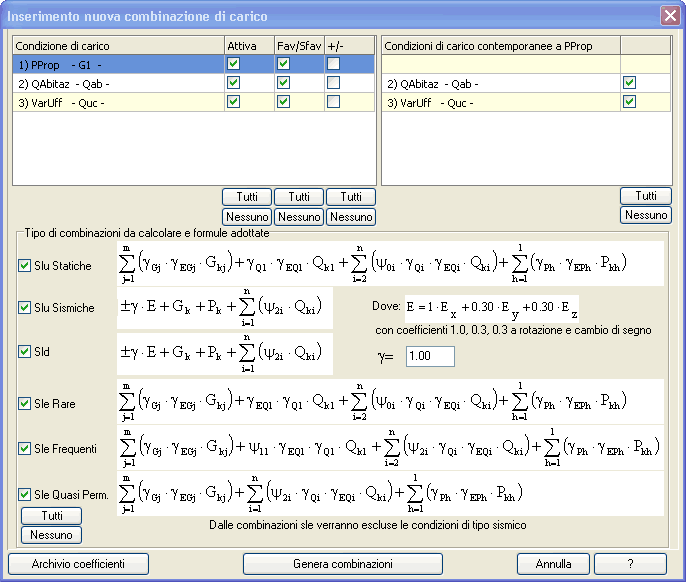The width and height of the screenshot is (686, 582).
Task: Toggle the Sld combination checkbox
Action: point(25,354)
